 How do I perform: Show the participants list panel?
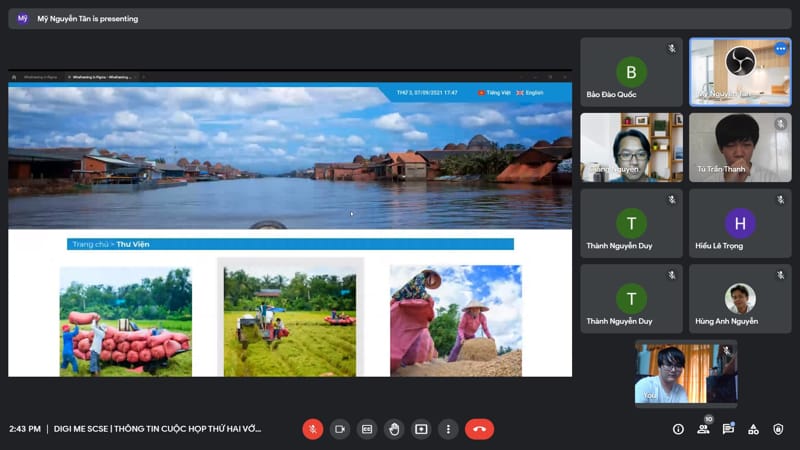point(703,429)
